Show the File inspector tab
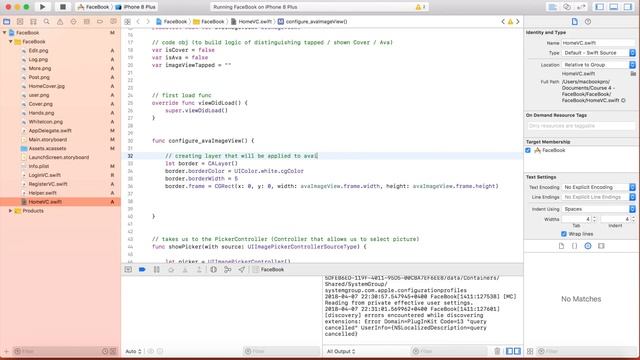 coord(575,22)
